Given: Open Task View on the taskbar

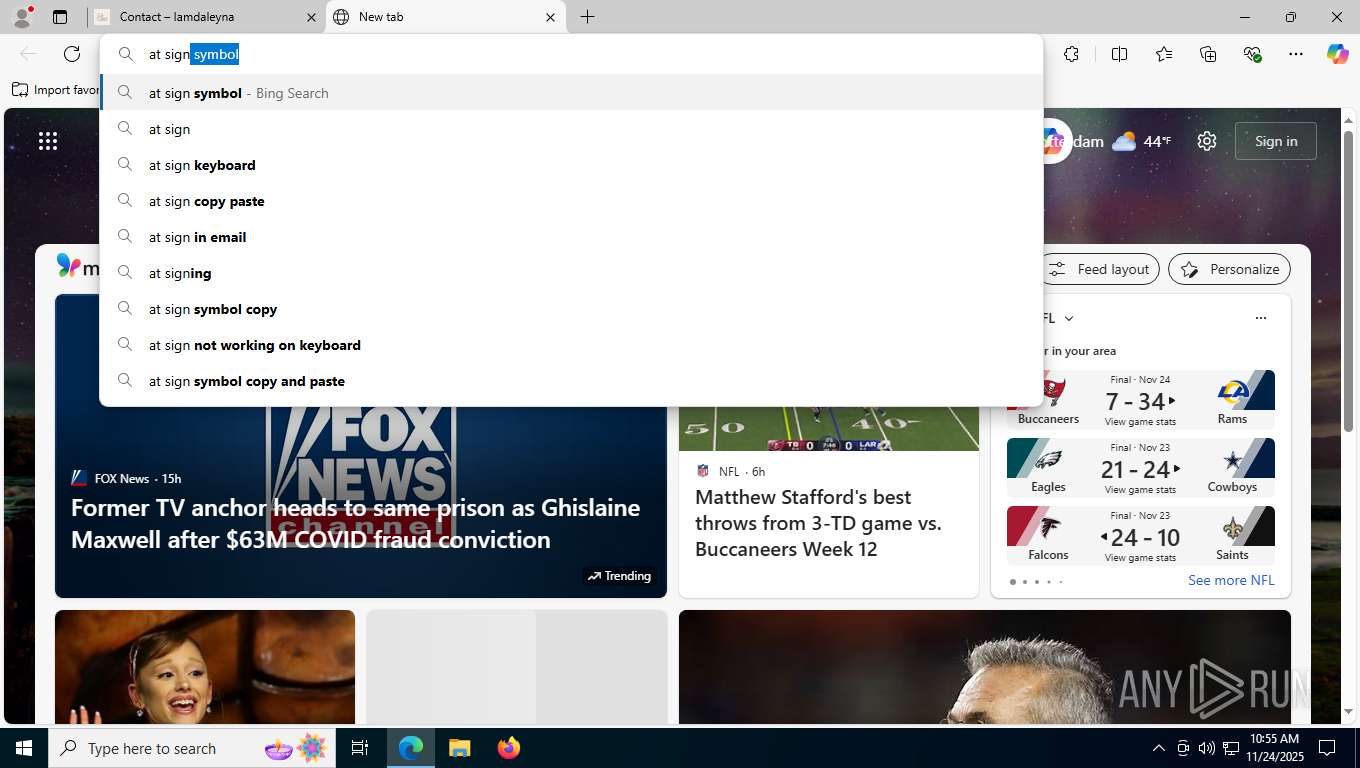Looking at the screenshot, I should tap(360, 748).
